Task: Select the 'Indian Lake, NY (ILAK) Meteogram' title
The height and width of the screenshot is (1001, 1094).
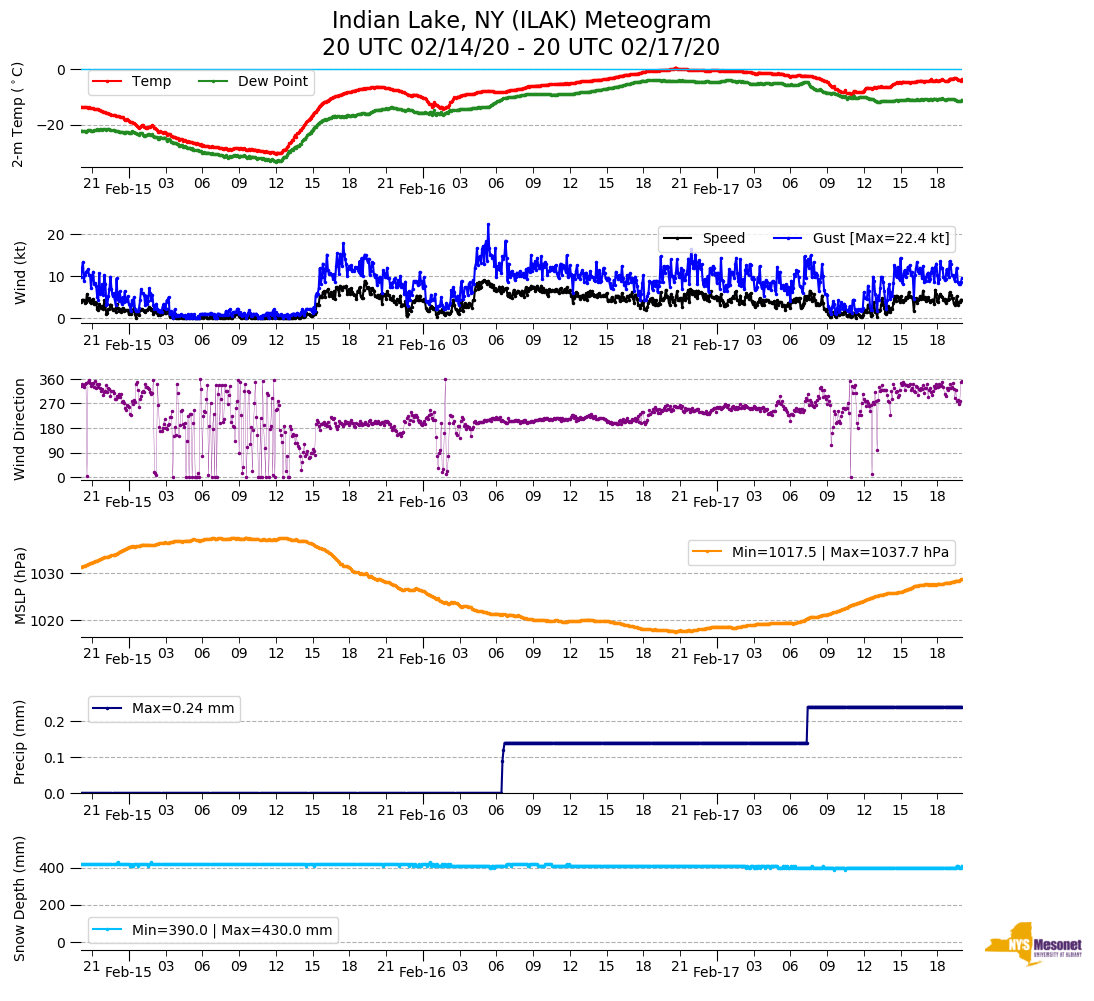Action: 521,21
